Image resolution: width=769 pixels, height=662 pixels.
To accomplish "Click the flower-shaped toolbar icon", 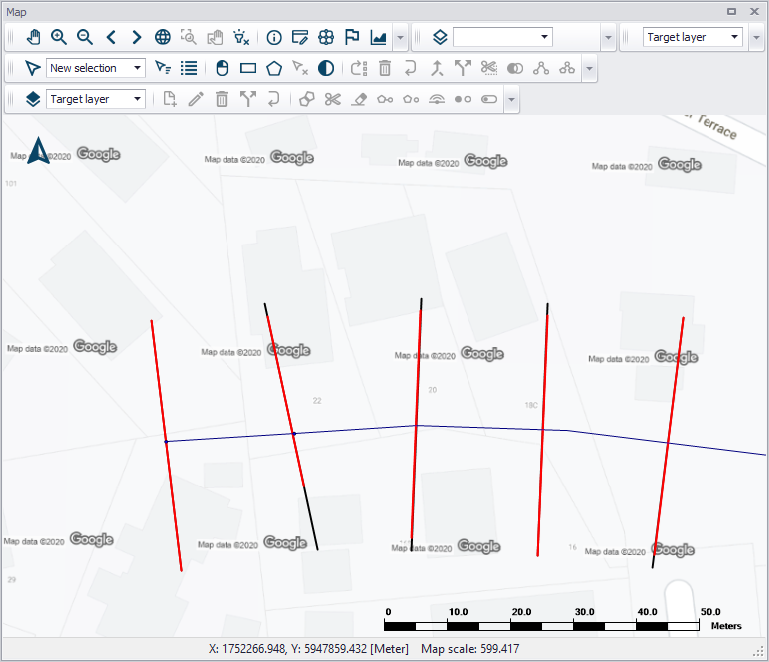I will [326, 37].
